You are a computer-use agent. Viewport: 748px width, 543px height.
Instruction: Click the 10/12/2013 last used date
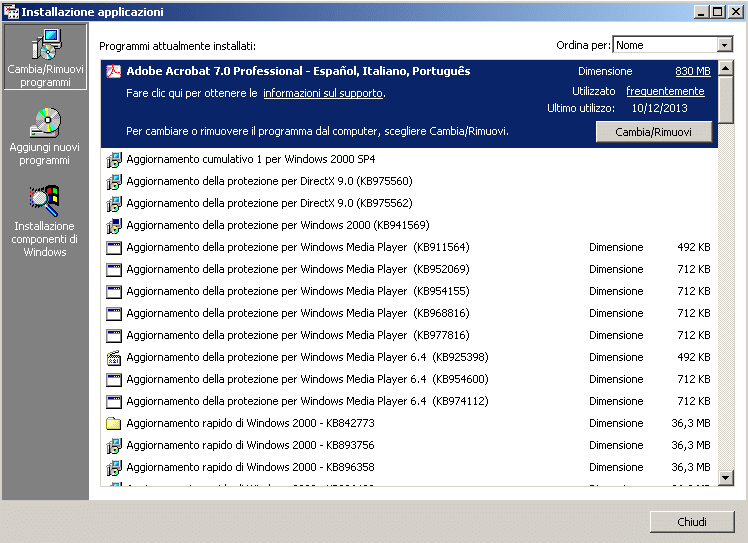(x=659, y=108)
